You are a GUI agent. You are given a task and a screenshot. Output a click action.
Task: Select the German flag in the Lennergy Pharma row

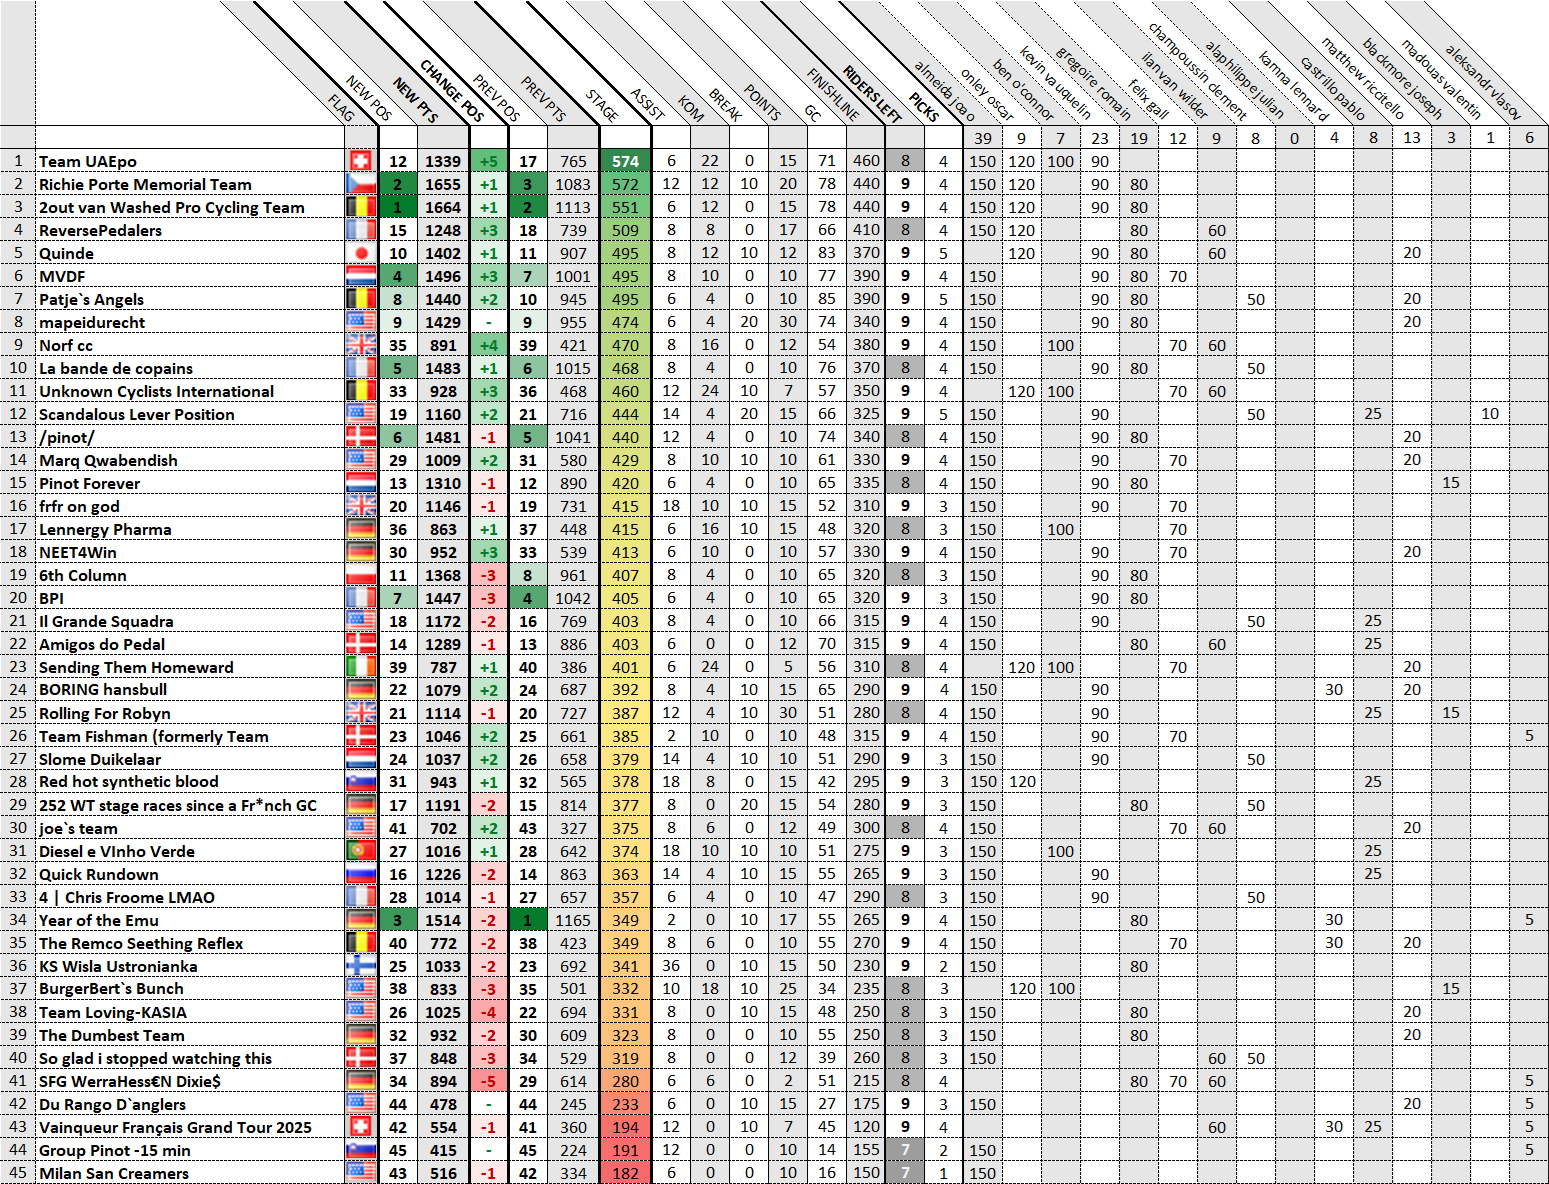361,529
